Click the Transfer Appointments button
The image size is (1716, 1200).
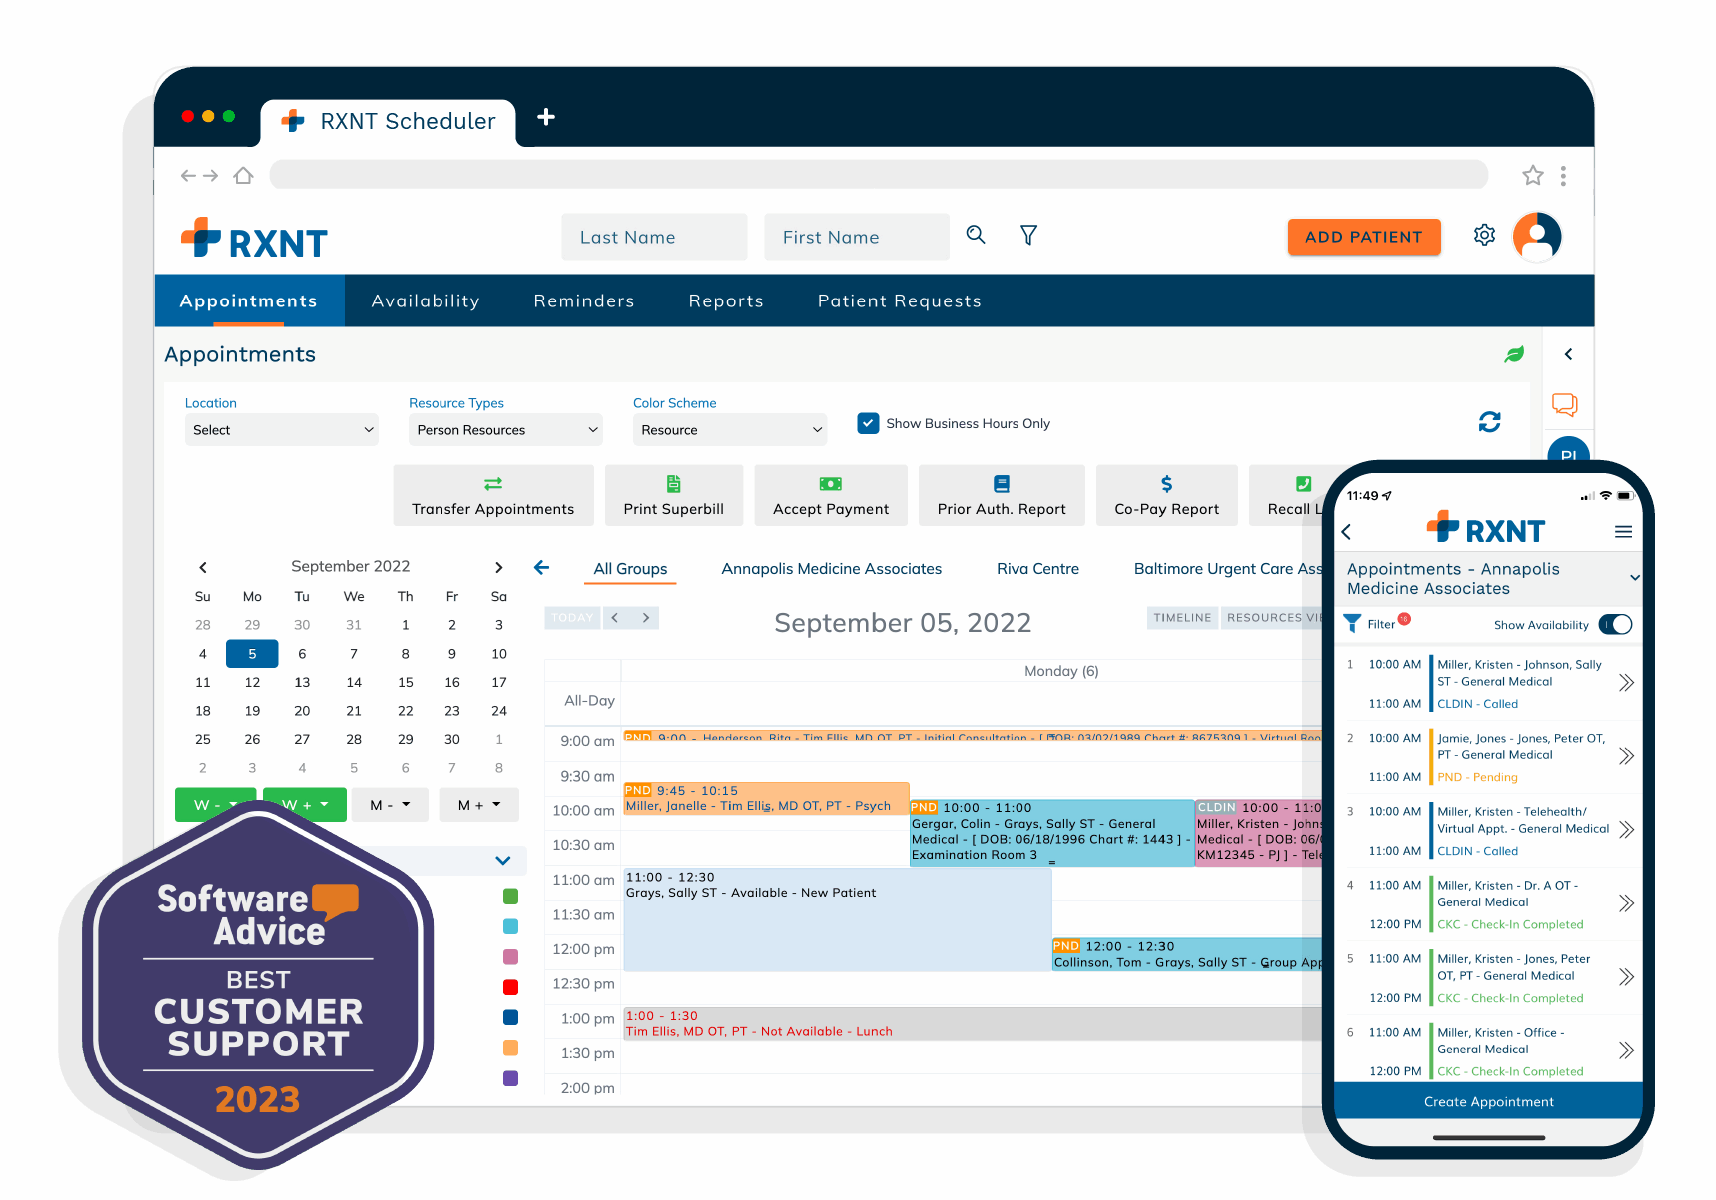pyautogui.click(x=493, y=495)
